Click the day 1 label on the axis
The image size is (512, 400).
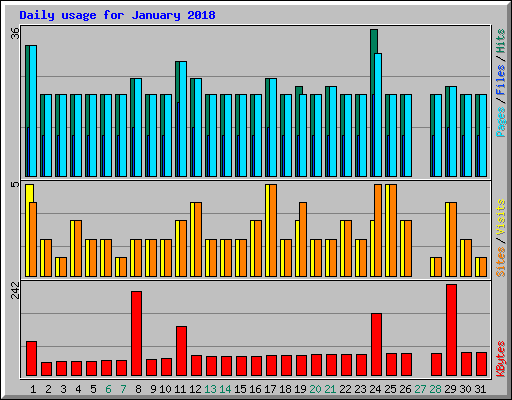33,389
